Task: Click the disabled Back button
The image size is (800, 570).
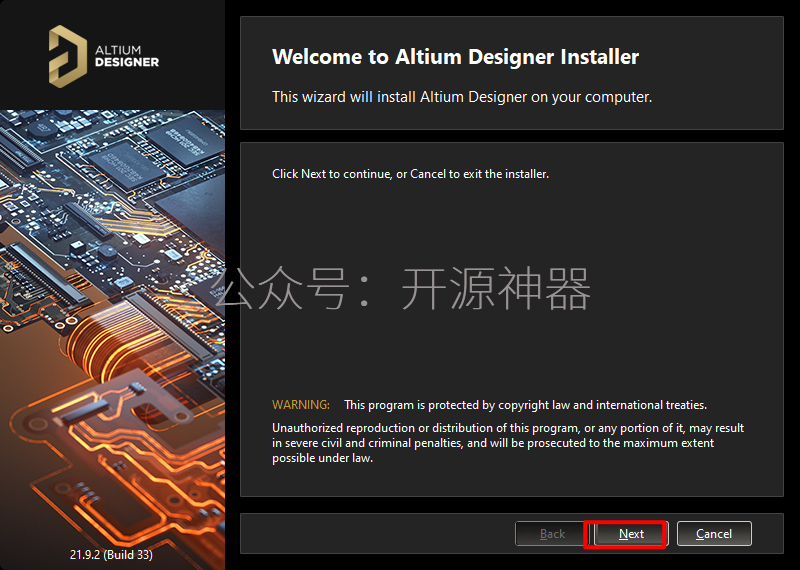Action: (552, 534)
